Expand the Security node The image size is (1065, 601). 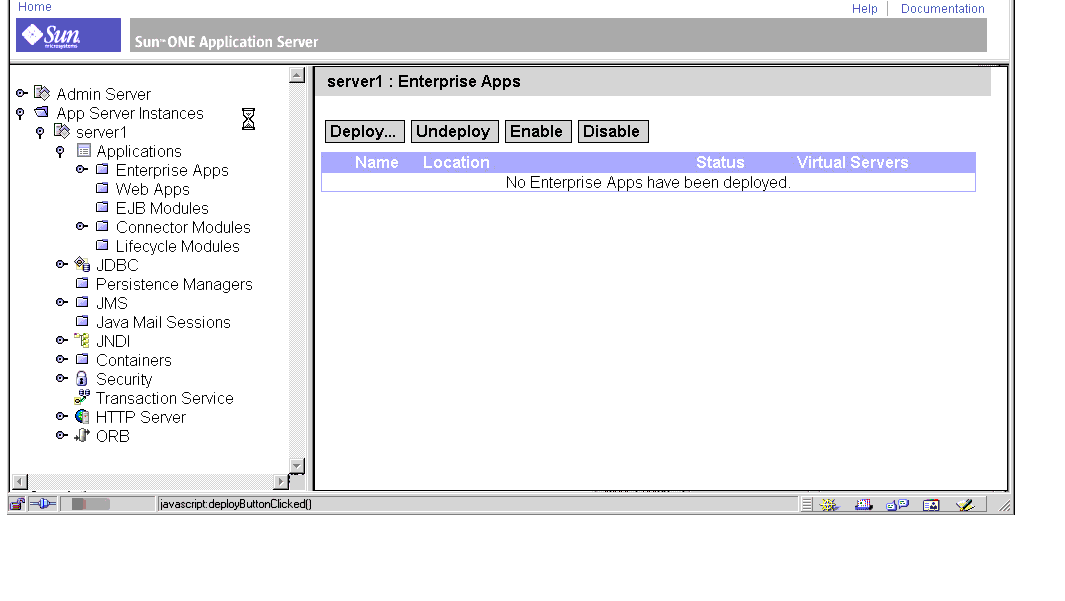click(62, 378)
